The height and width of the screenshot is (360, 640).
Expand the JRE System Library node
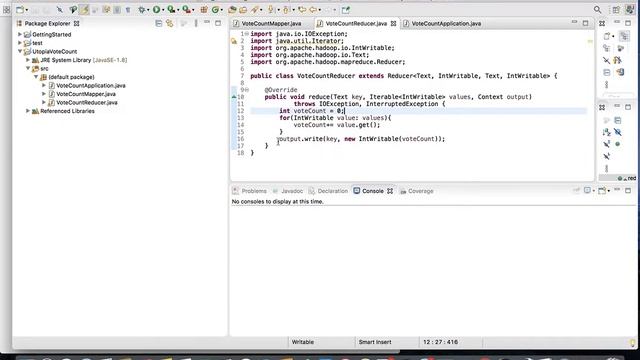click(x=28, y=60)
